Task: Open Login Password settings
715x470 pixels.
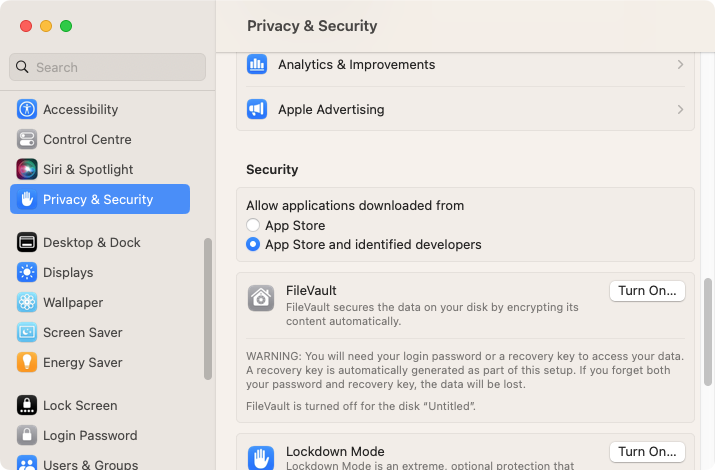Action: 100,435
